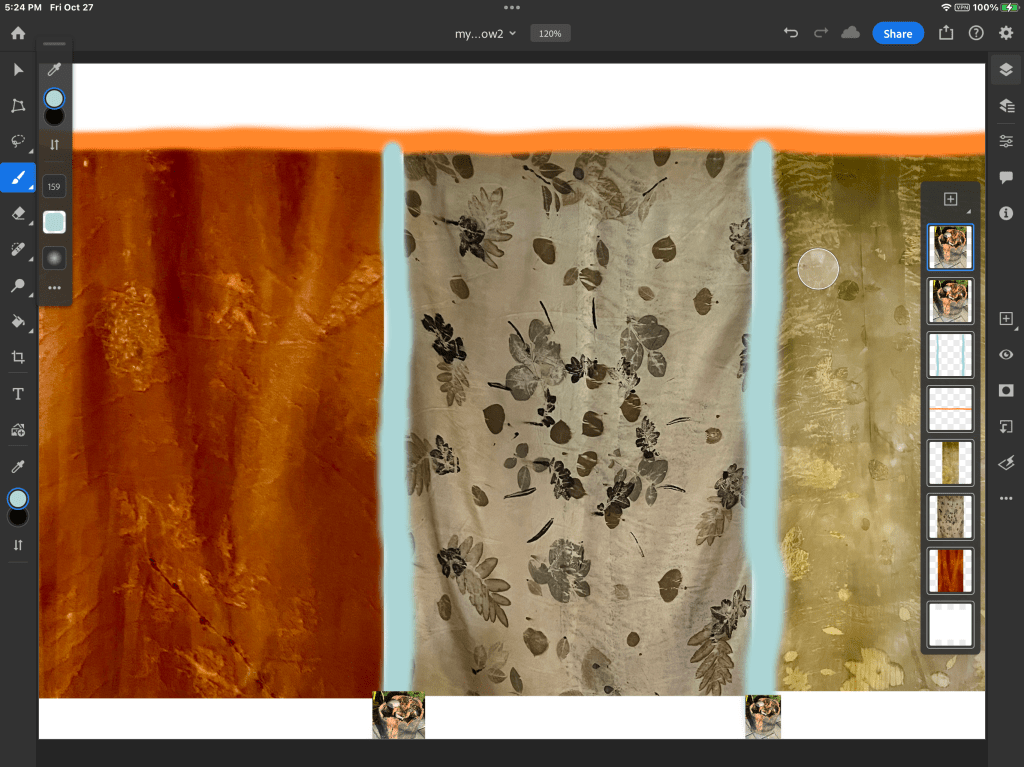Activate the Crop tool
The image size is (1024, 767).
tap(18, 357)
